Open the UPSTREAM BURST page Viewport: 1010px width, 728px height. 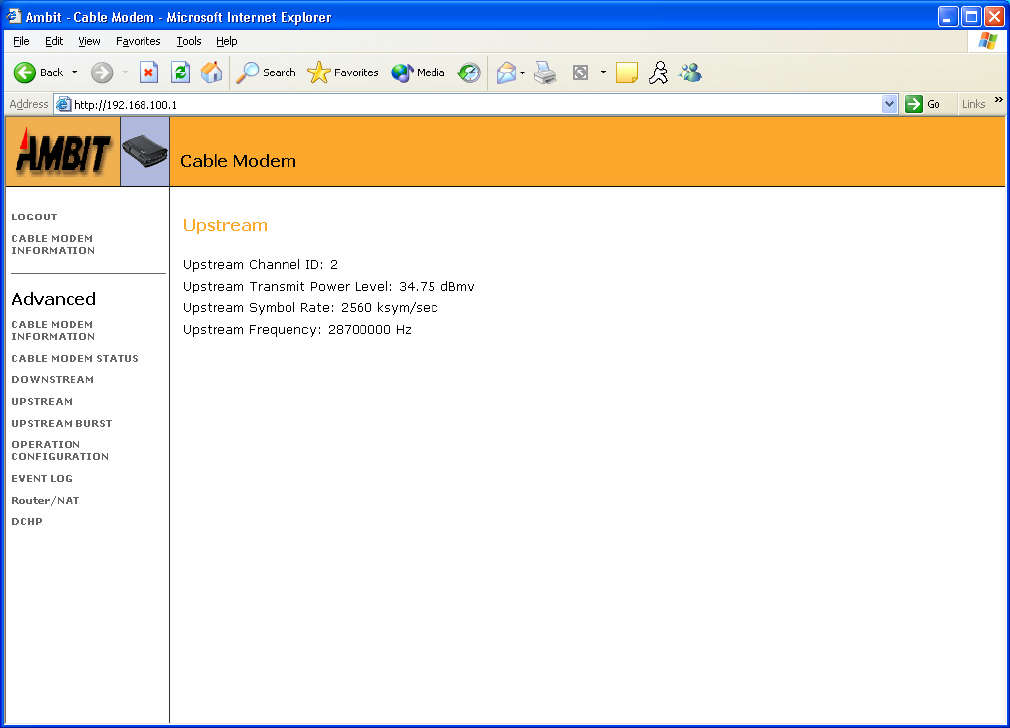click(62, 423)
